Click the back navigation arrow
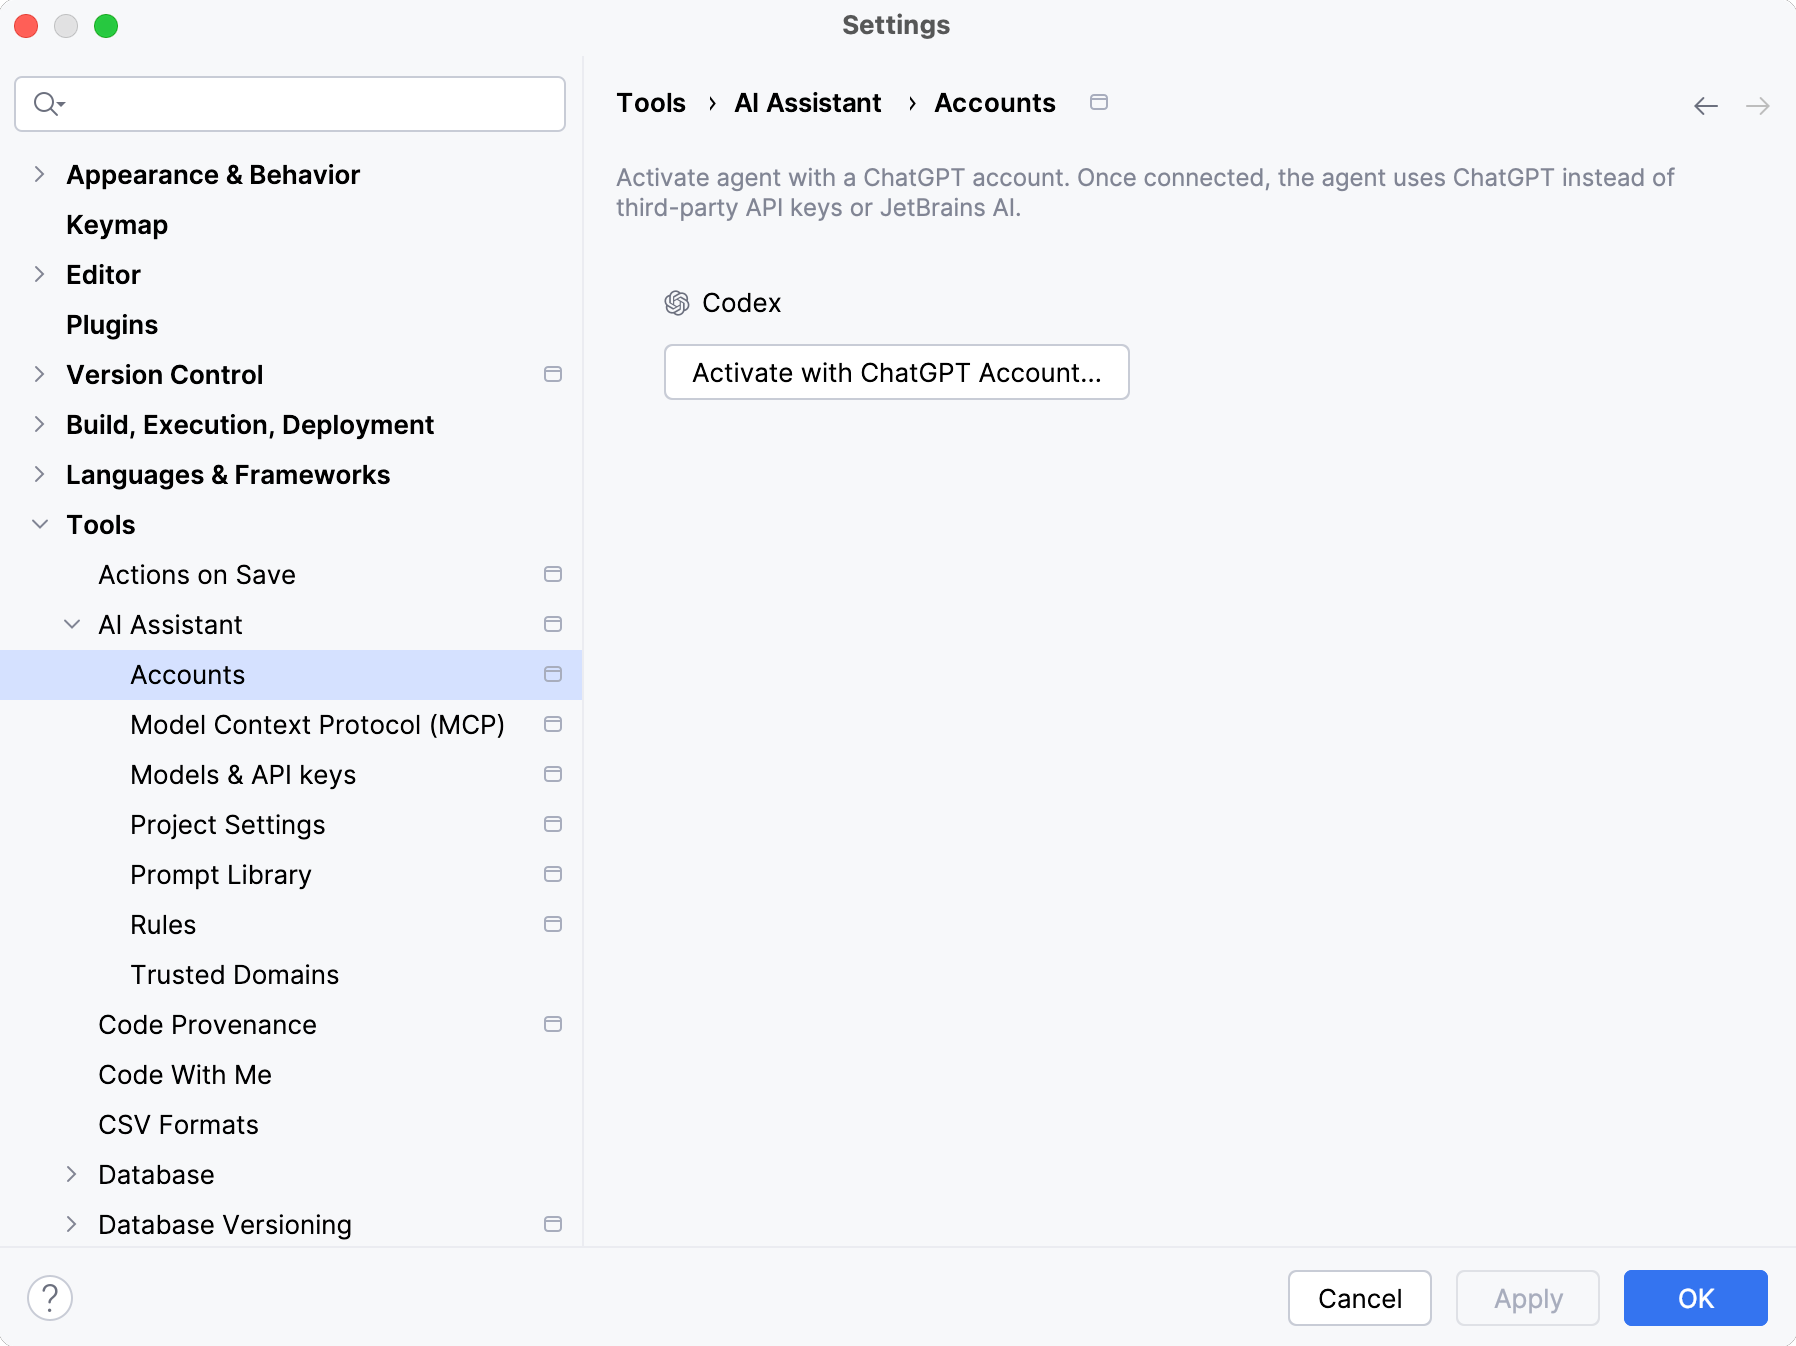The image size is (1796, 1346). 1705,105
